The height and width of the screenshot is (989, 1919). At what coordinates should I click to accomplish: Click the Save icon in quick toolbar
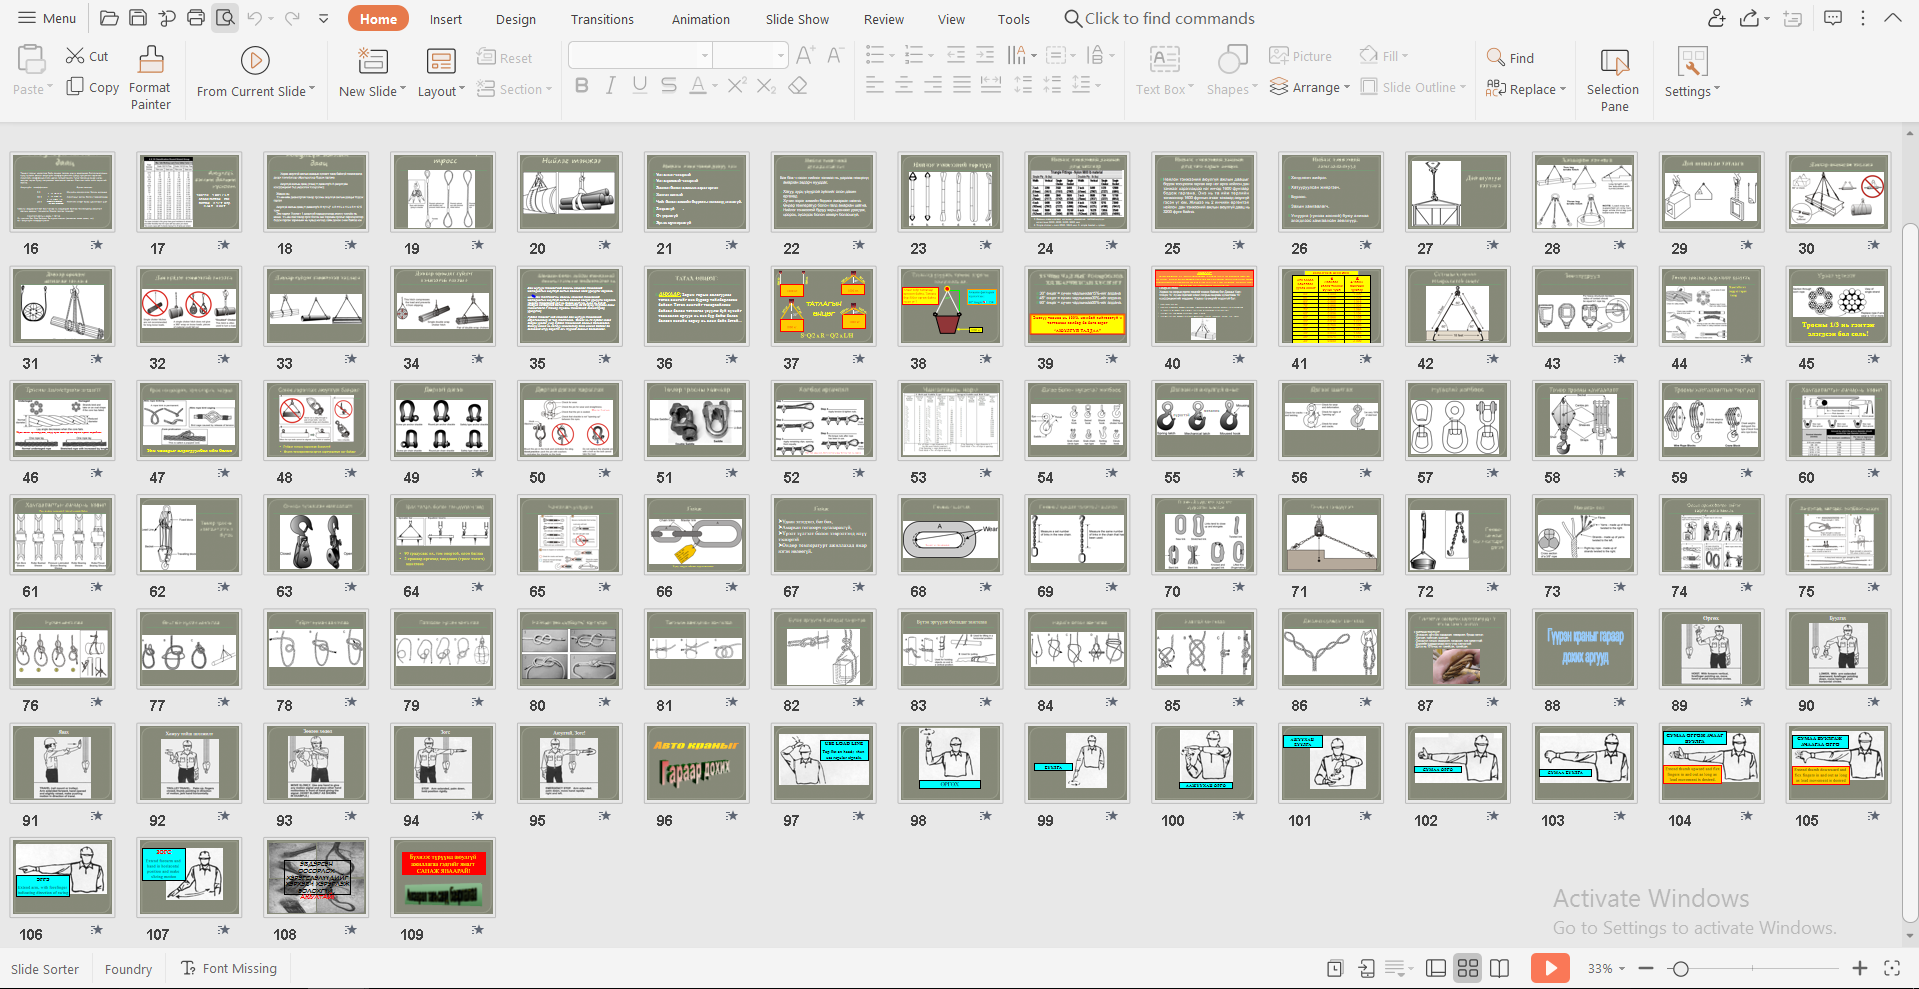138,18
